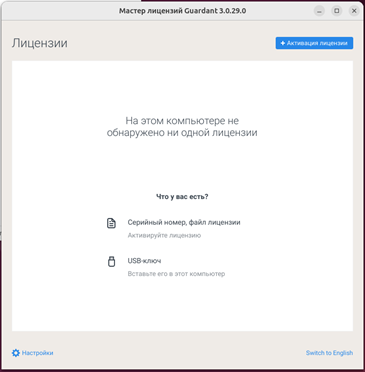
Task: Click the blue license activation button
Action: tap(314, 43)
